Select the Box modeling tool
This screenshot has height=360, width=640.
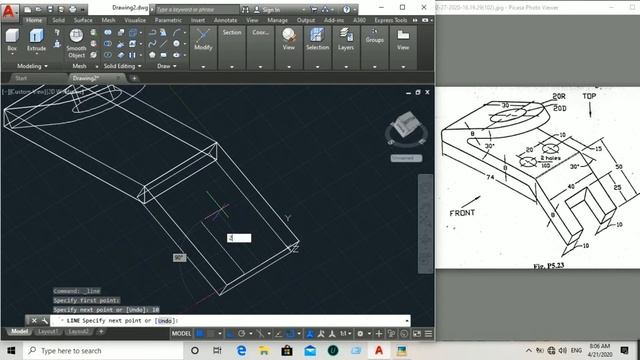(12, 40)
